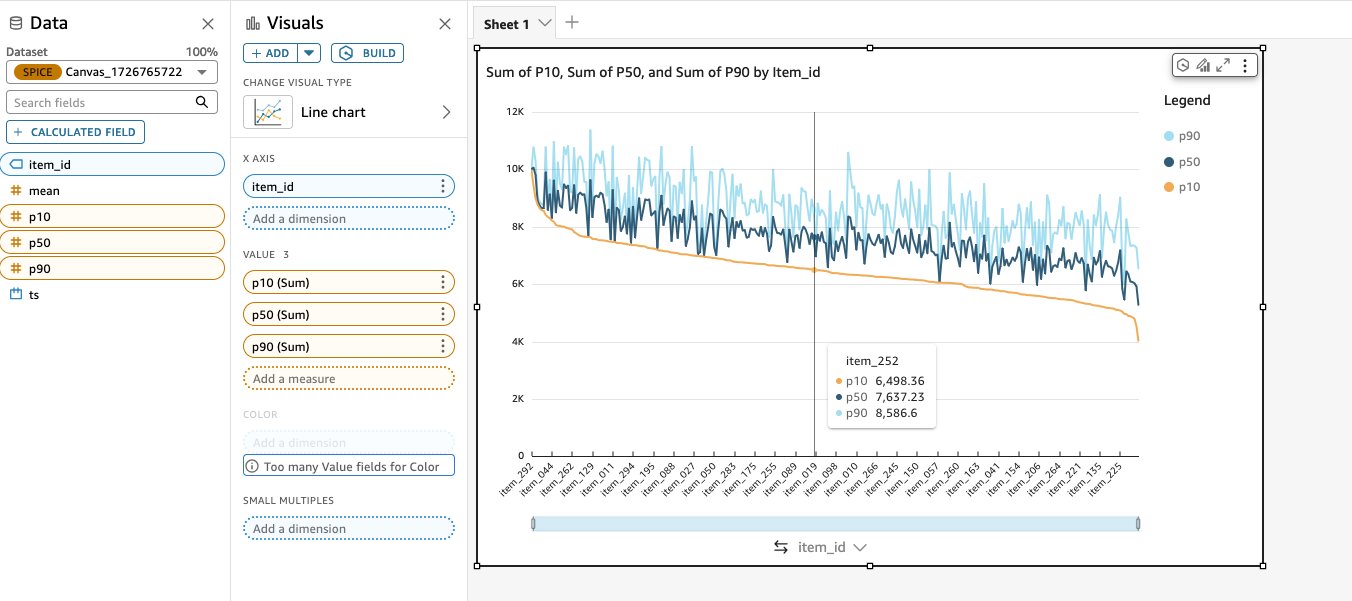Close the Data panel
The image size is (1352, 601).
point(207,24)
